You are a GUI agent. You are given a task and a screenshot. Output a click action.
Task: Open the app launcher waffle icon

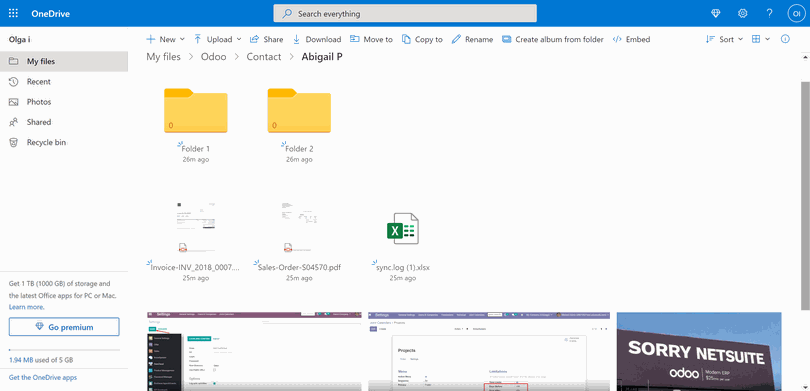[13, 13]
